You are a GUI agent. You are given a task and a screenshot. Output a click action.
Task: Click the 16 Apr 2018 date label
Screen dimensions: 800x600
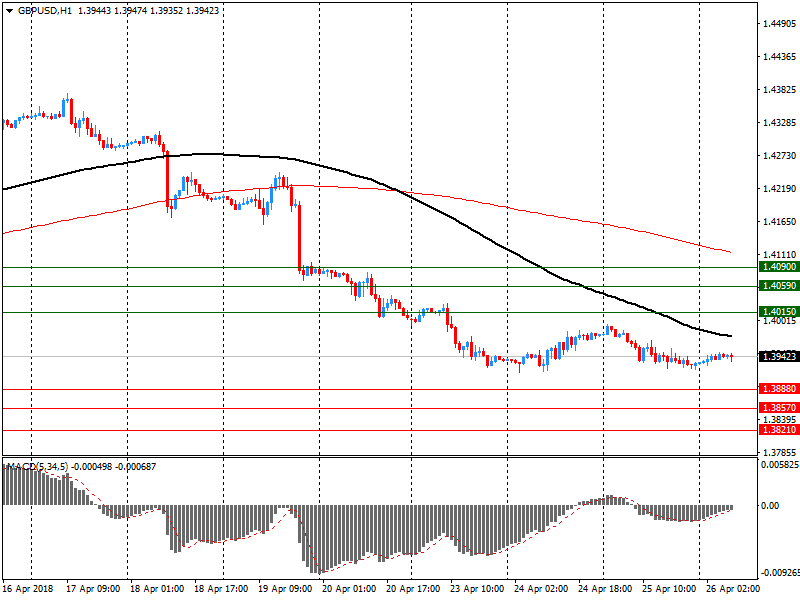[x=28, y=588]
